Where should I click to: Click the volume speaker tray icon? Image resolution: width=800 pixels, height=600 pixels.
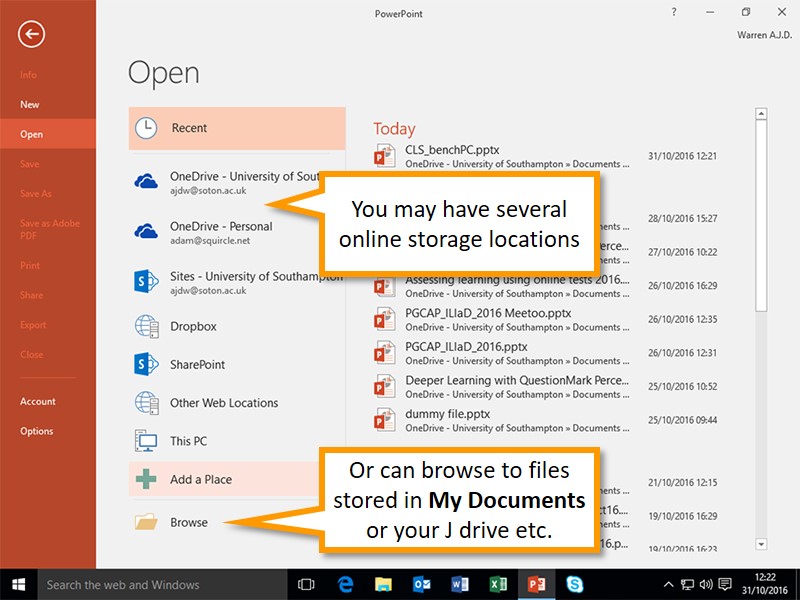(x=706, y=585)
